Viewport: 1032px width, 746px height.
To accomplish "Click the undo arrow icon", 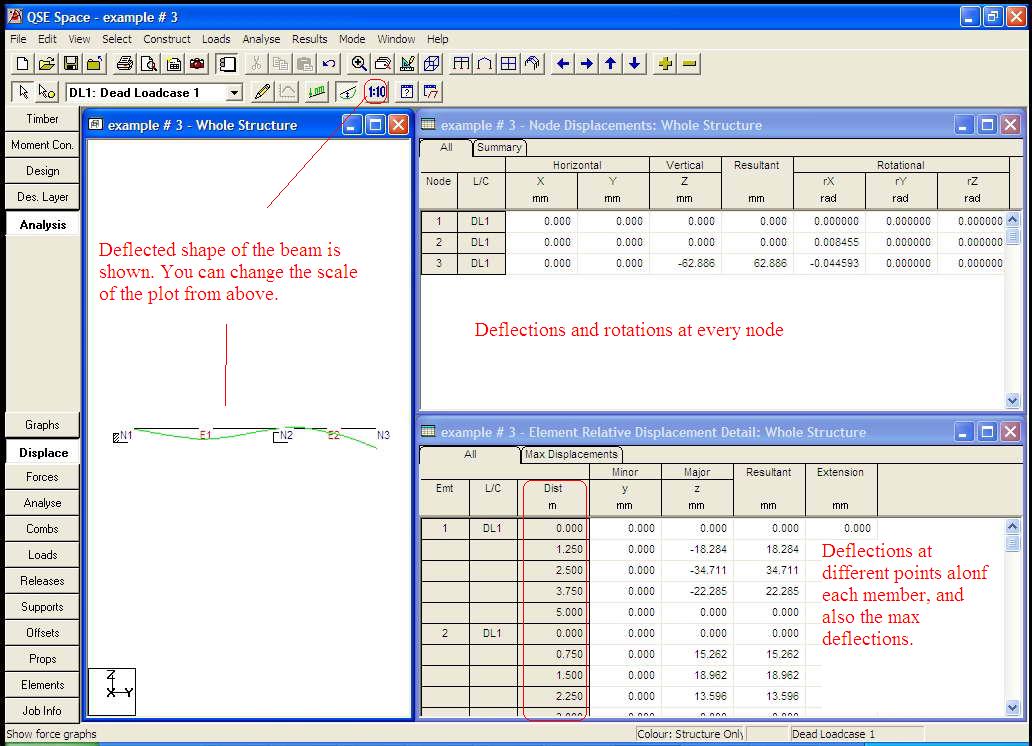I will click(x=328, y=64).
